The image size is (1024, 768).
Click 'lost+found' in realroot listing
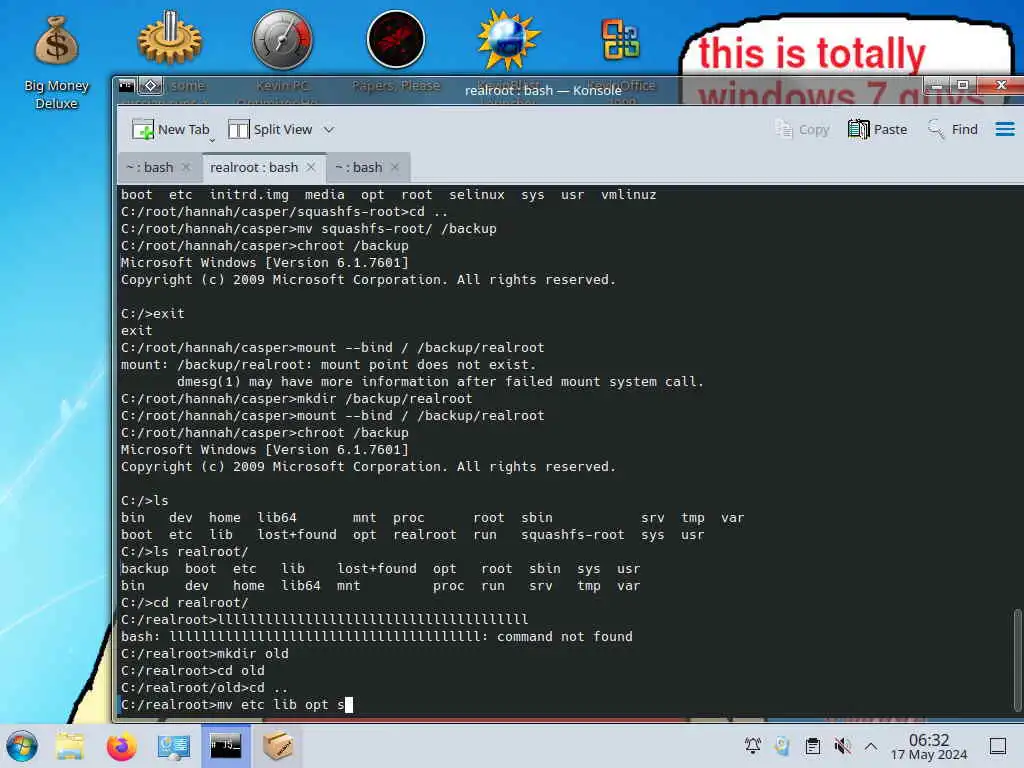click(377, 569)
